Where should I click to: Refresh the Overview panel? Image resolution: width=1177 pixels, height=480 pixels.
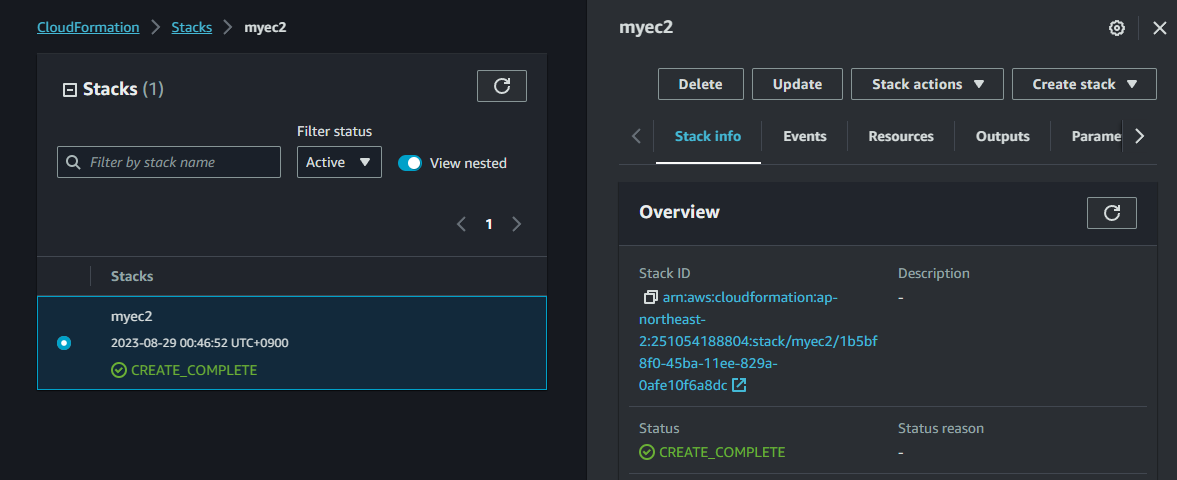tap(1112, 213)
